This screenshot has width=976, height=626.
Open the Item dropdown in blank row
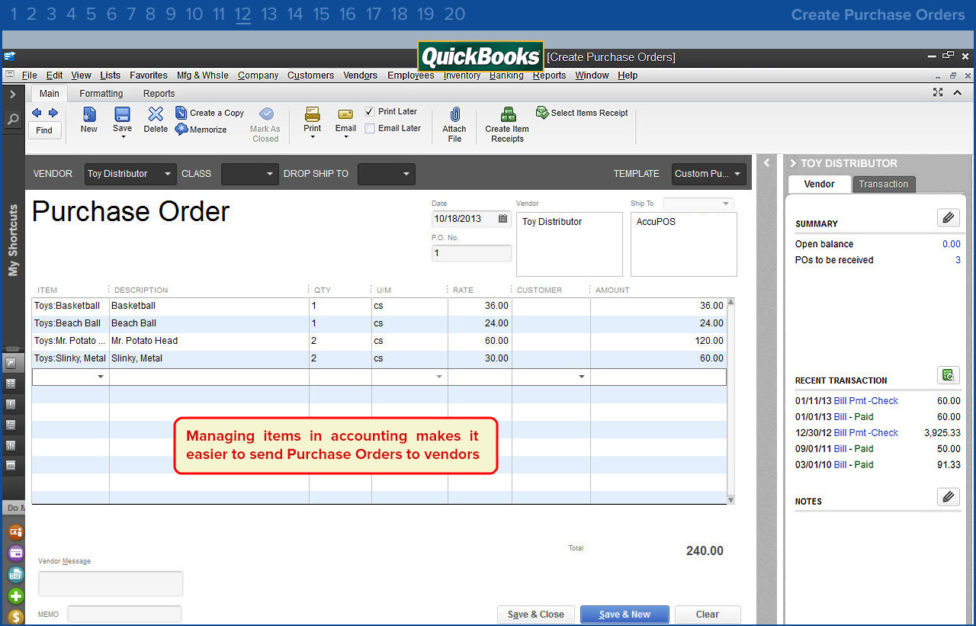click(100, 376)
